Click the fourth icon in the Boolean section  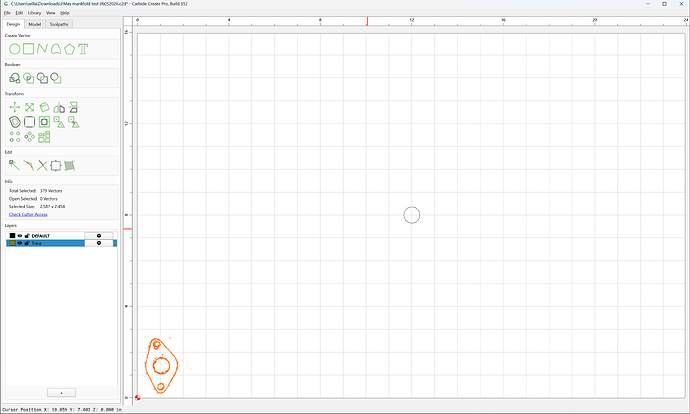[x=56, y=78]
